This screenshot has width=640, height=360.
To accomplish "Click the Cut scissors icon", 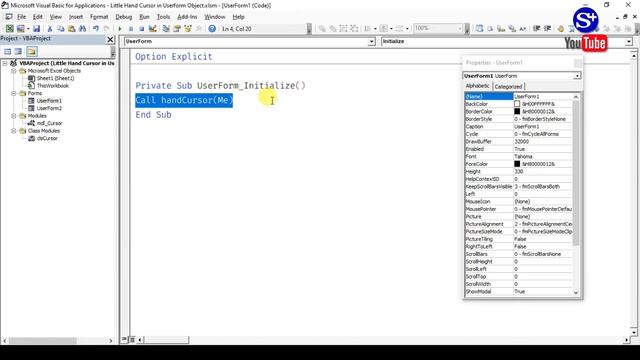I will click(x=50, y=29).
